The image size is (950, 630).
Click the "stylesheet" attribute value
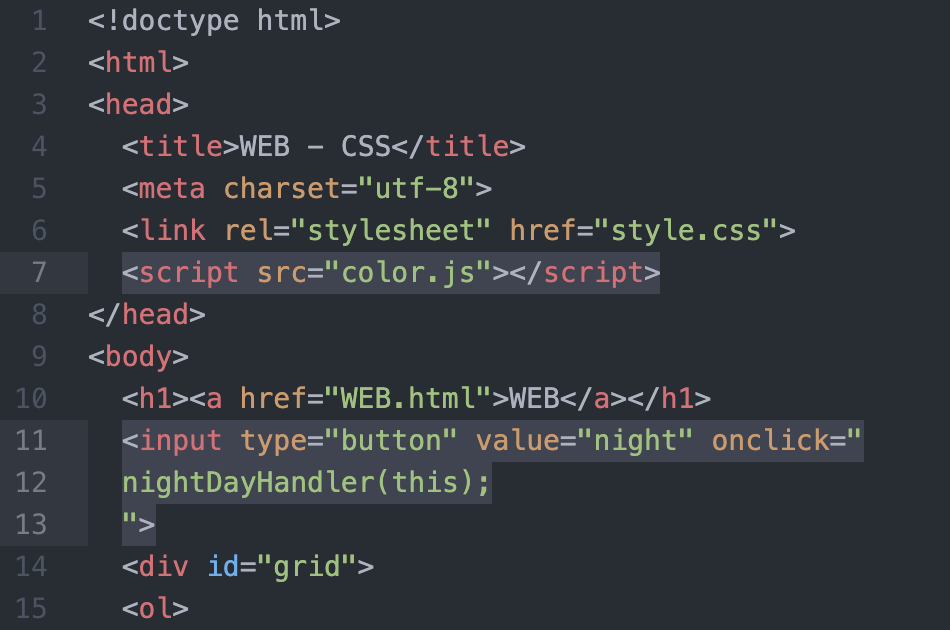[x=391, y=231]
